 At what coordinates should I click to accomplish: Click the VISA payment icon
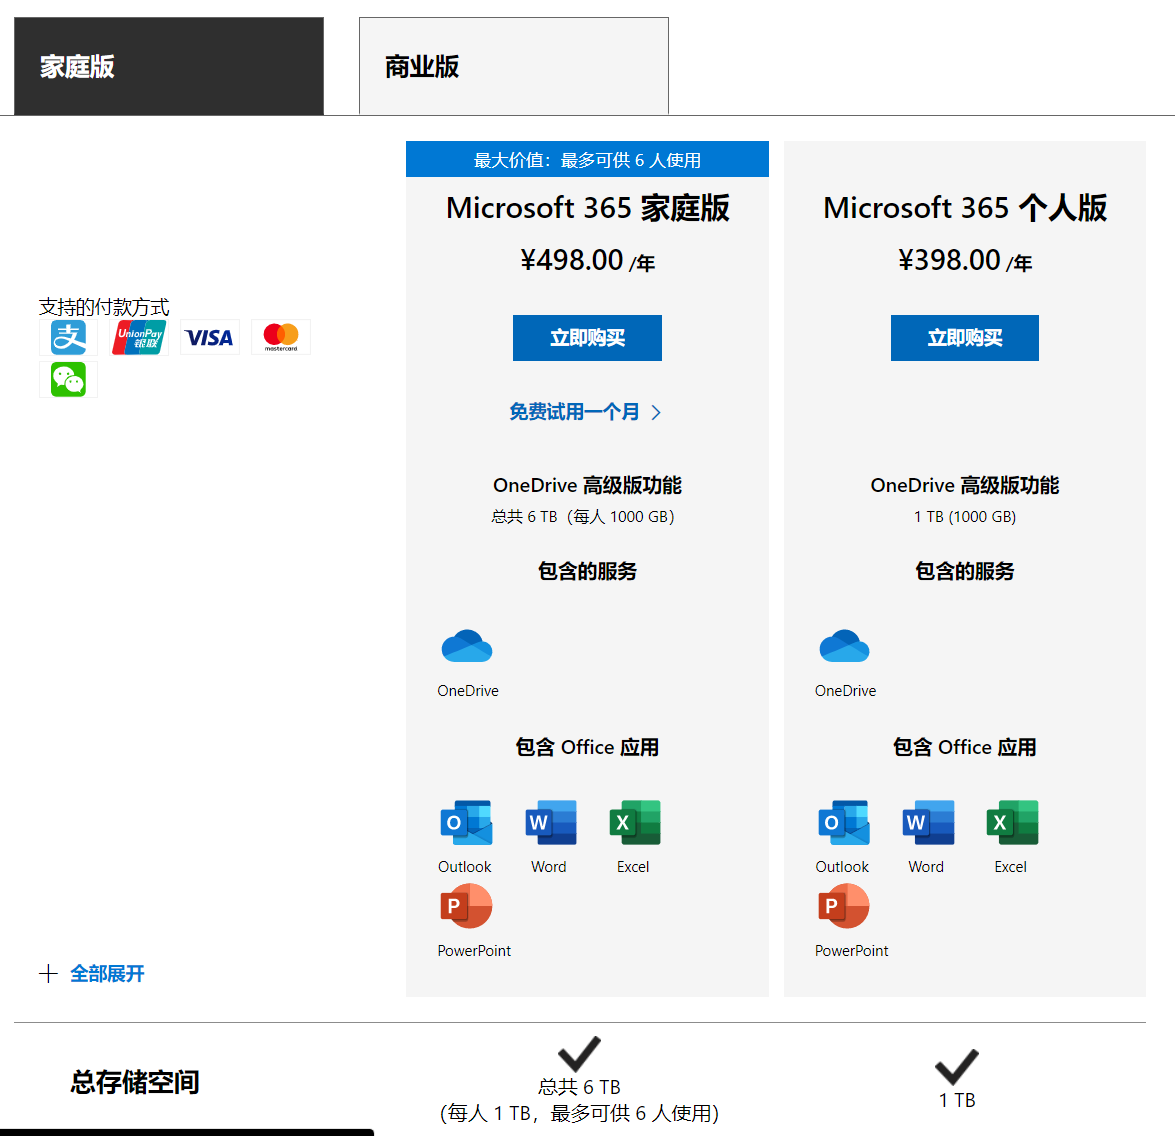tap(210, 337)
